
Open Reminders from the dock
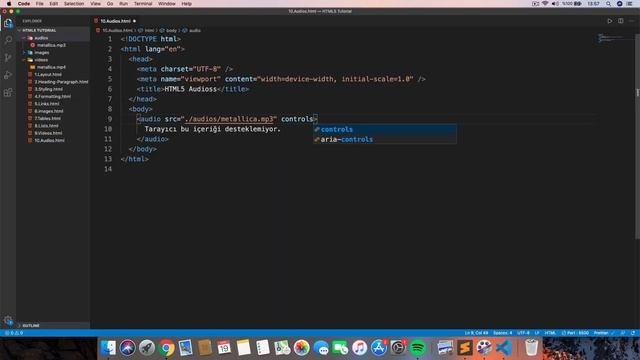[262, 348]
